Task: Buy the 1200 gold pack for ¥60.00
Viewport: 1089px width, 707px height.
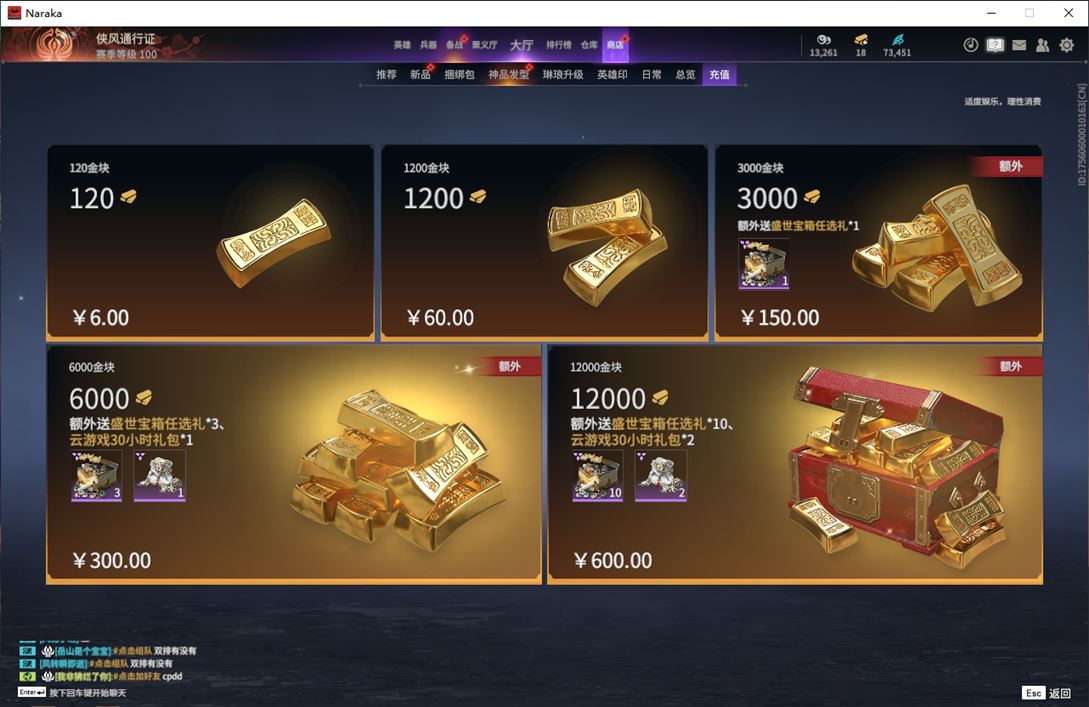Action: pyautogui.click(x=544, y=242)
